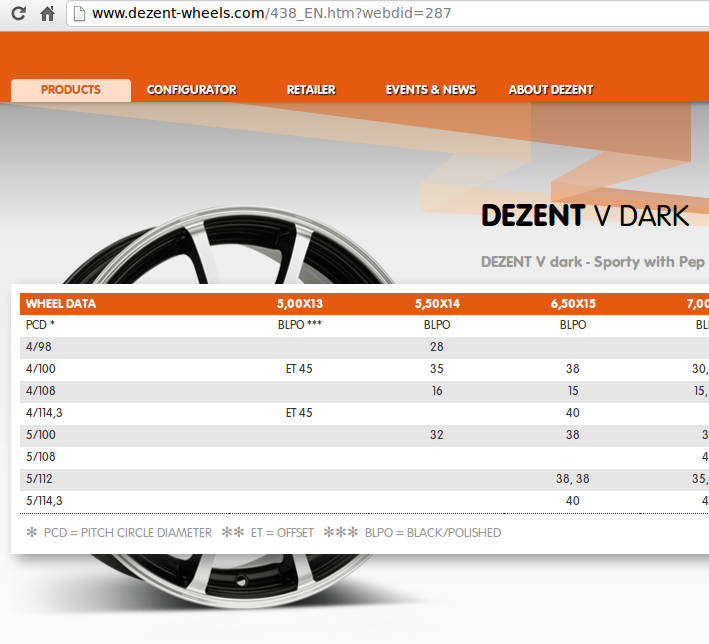Open EVENTS & NEWS section
709x644 pixels.
[x=431, y=90]
